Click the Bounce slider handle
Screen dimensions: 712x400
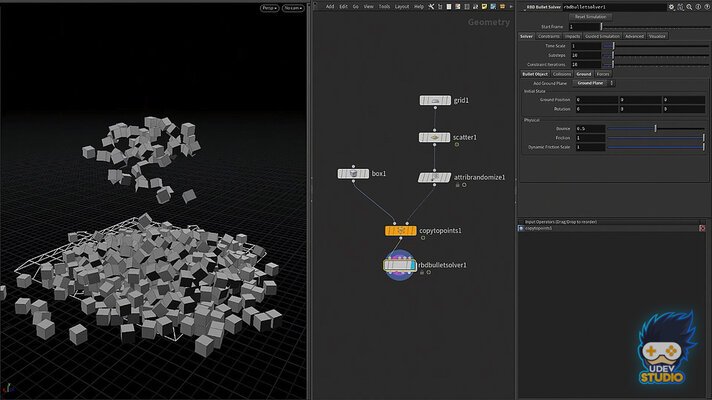tap(656, 128)
